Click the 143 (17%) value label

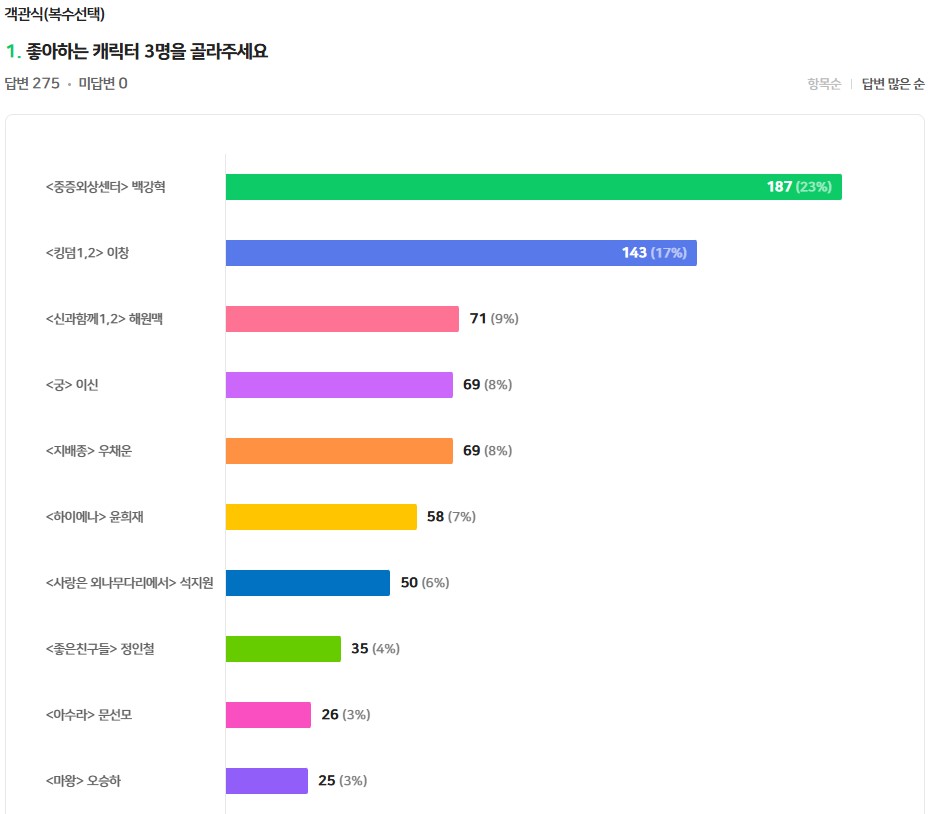(x=654, y=253)
